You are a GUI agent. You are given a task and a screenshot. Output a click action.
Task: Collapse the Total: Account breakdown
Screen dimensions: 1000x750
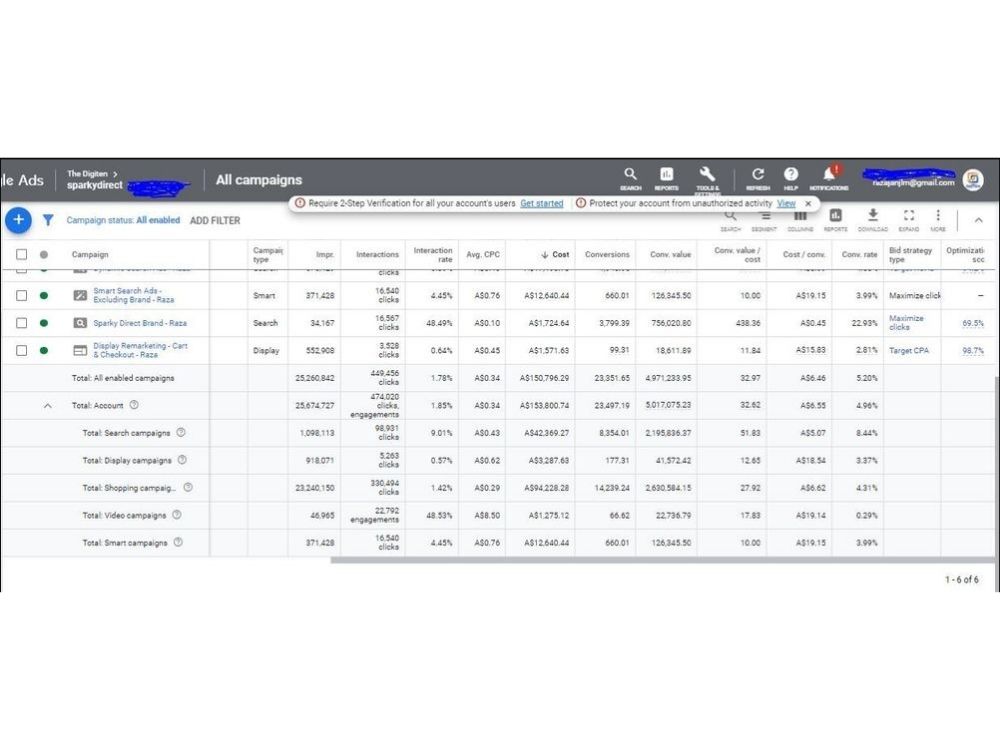48,406
